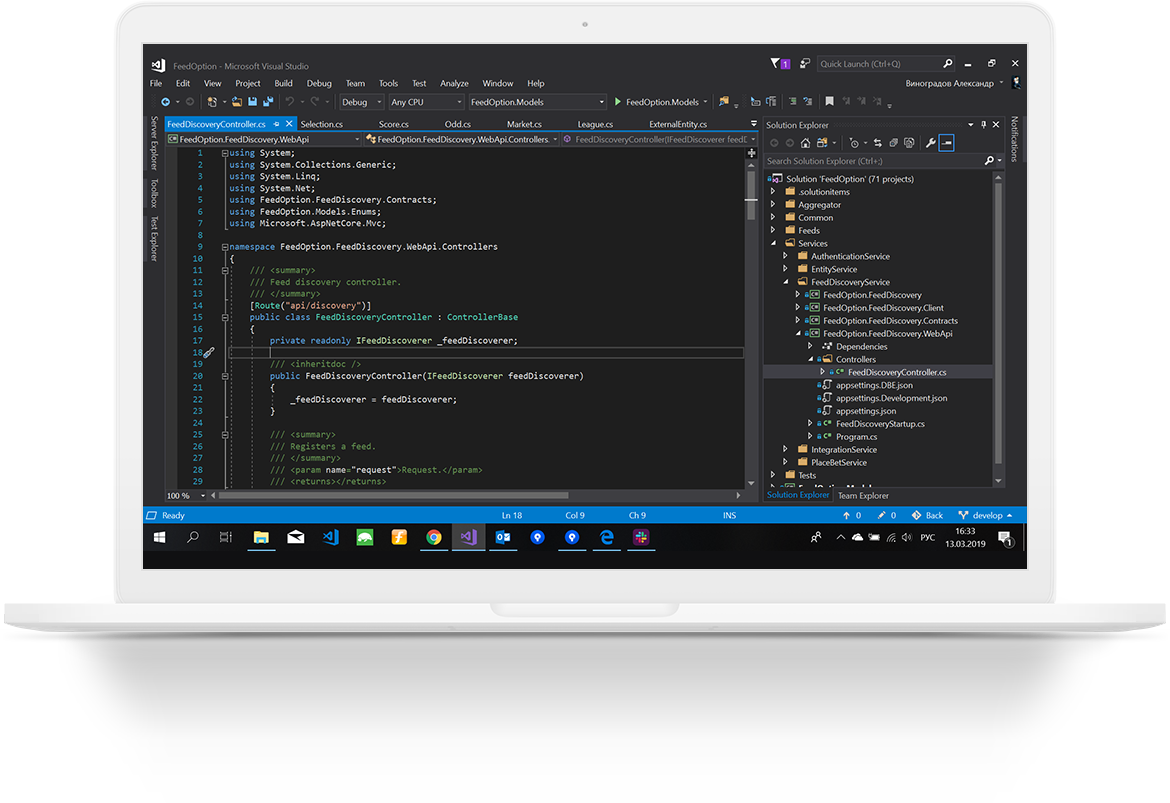Screen dimensions: 1170x803
Task: Open the FeedOption.FeedDiscovery.WebApi project dropdown
Action: (263, 140)
